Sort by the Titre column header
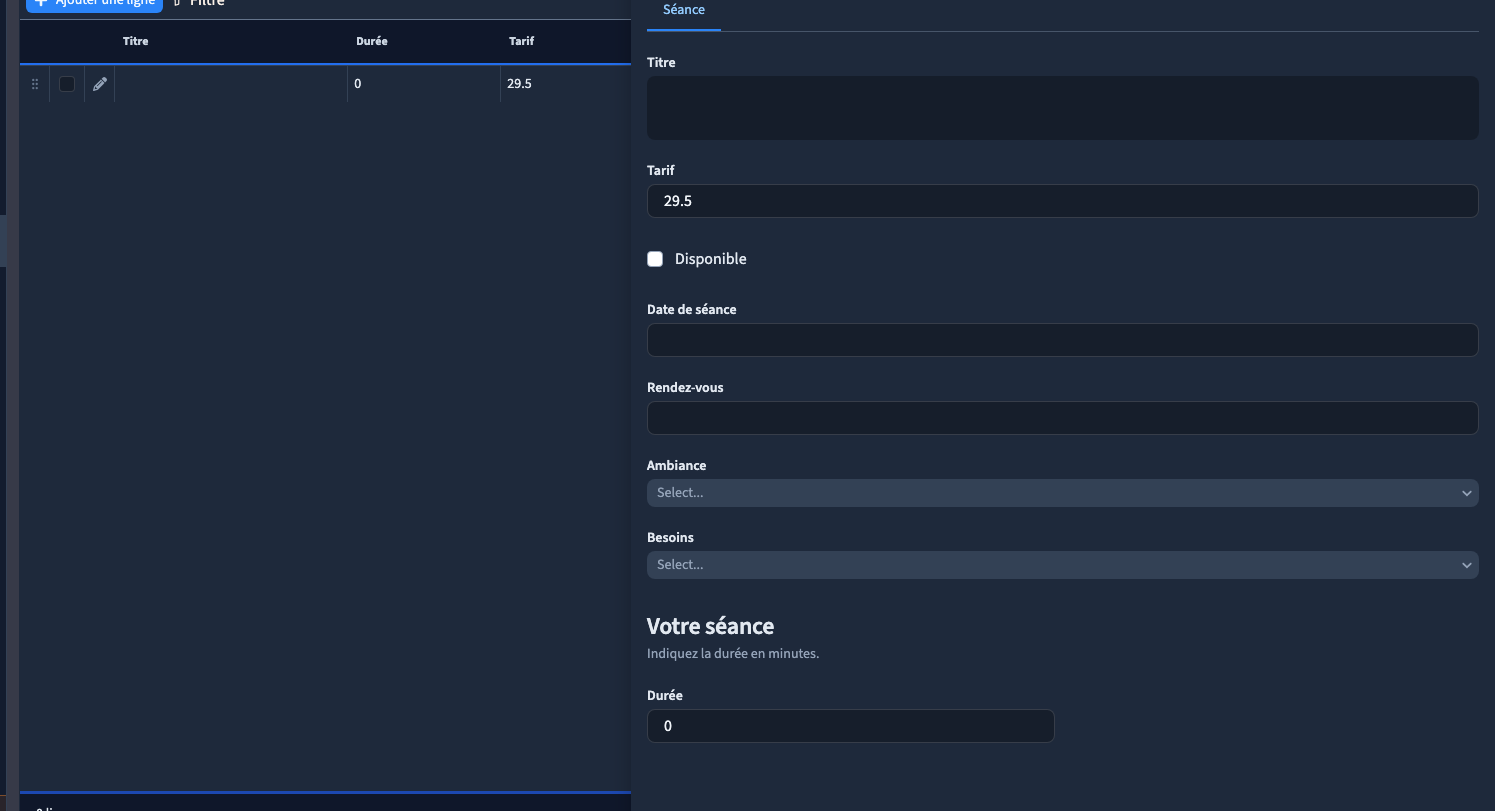This screenshot has width=1495, height=811. (x=136, y=41)
